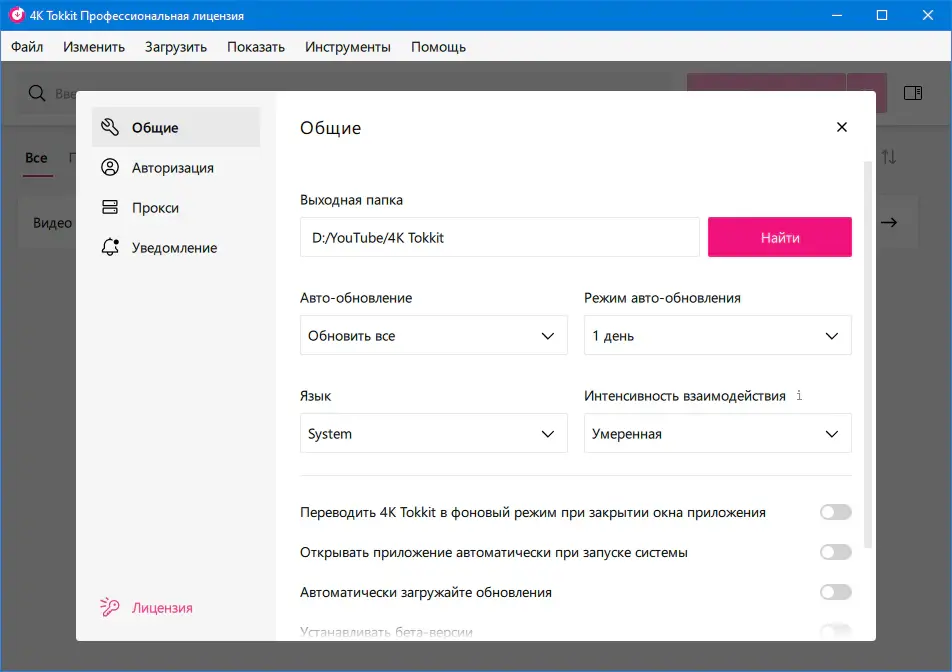Screen dimensions: 952x672
Task: Enable opening app automatically at system startup
Action: point(835,551)
